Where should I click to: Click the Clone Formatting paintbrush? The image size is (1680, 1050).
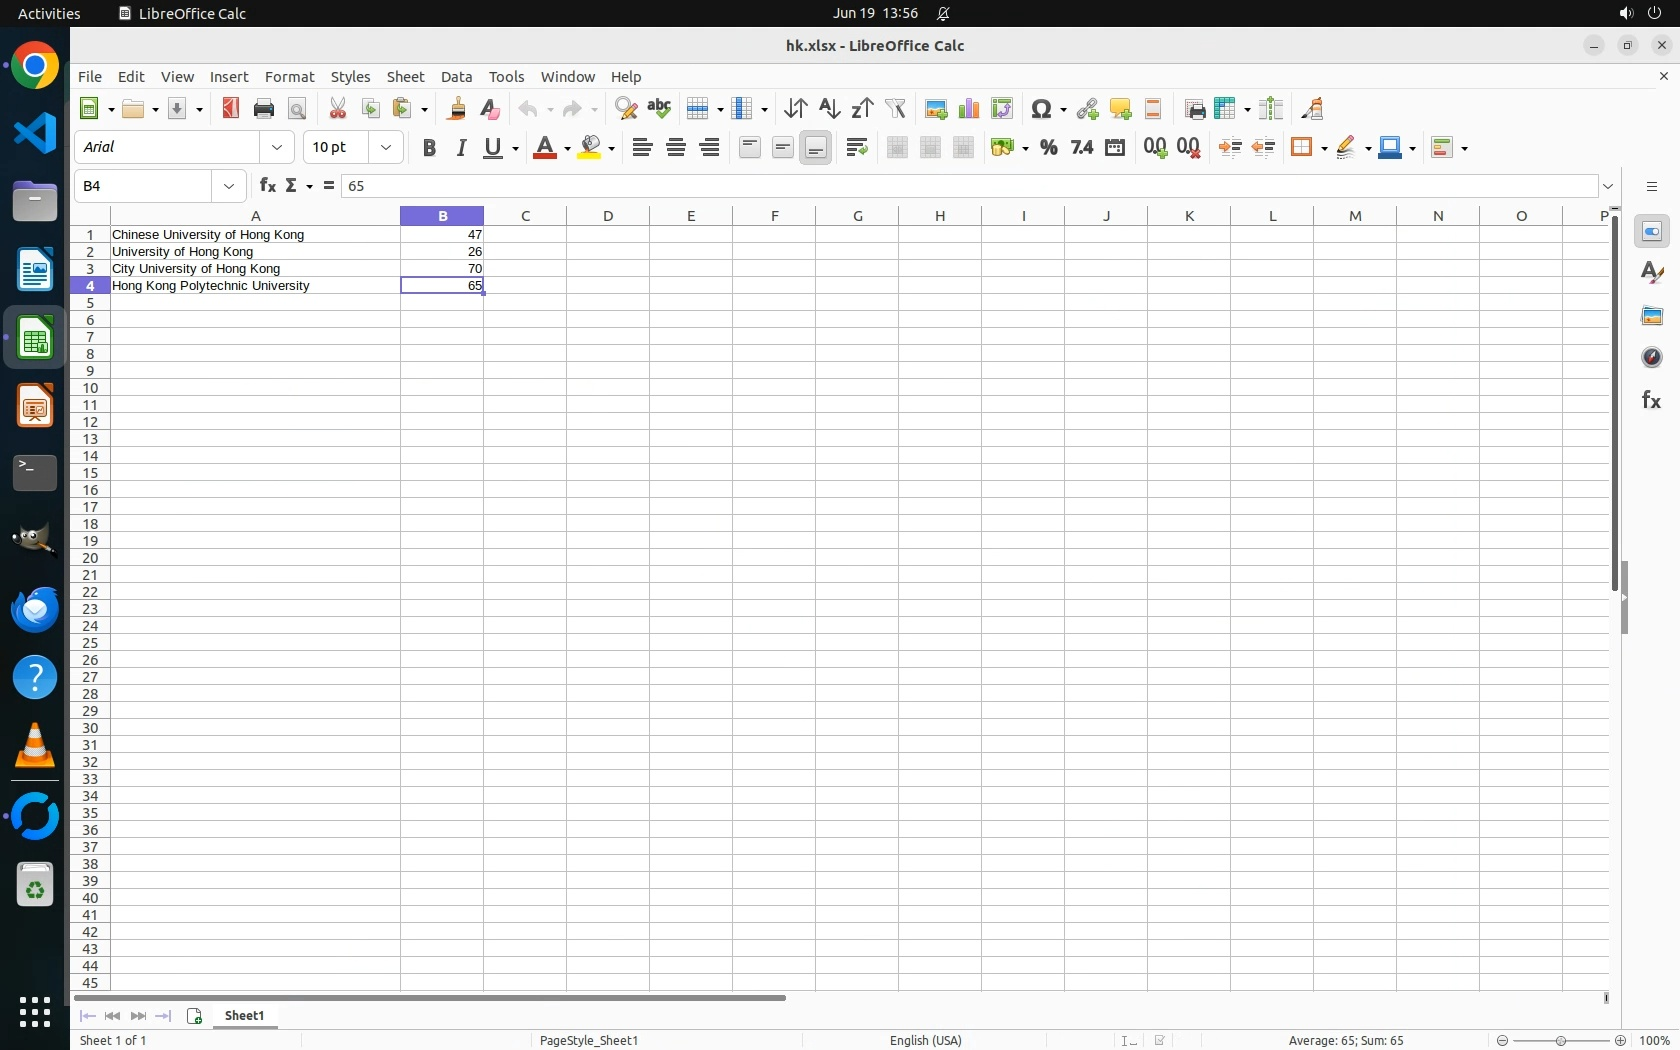457,109
